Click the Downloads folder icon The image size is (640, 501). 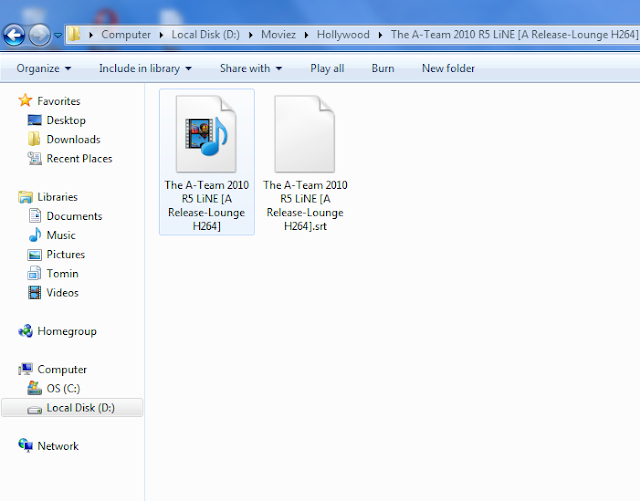pos(34,139)
